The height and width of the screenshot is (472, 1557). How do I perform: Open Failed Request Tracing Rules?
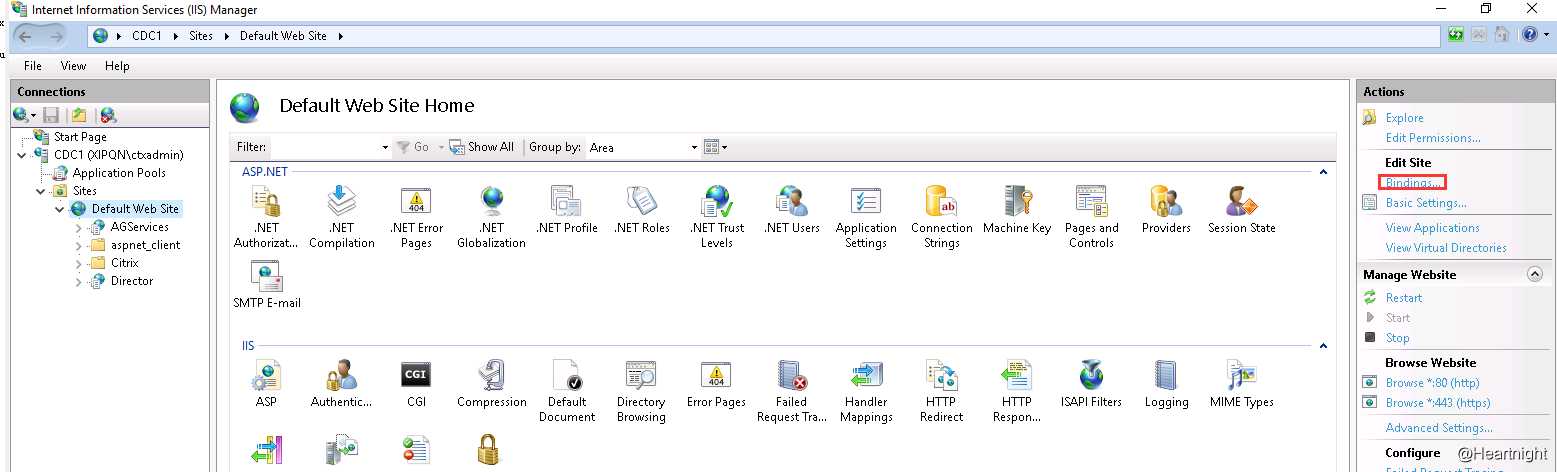click(x=791, y=391)
